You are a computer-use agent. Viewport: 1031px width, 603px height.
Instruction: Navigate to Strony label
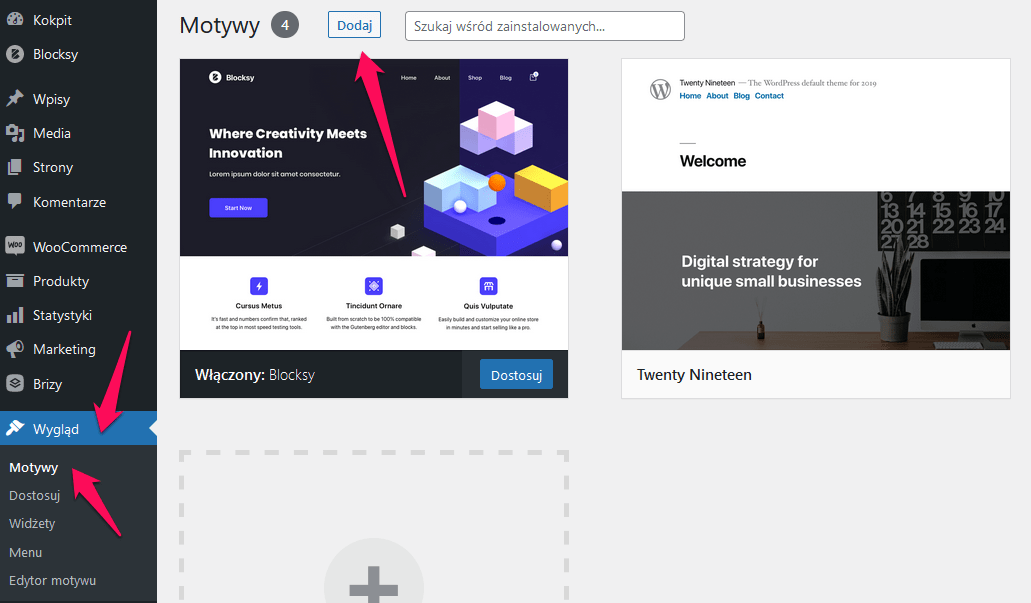click(53, 168)
